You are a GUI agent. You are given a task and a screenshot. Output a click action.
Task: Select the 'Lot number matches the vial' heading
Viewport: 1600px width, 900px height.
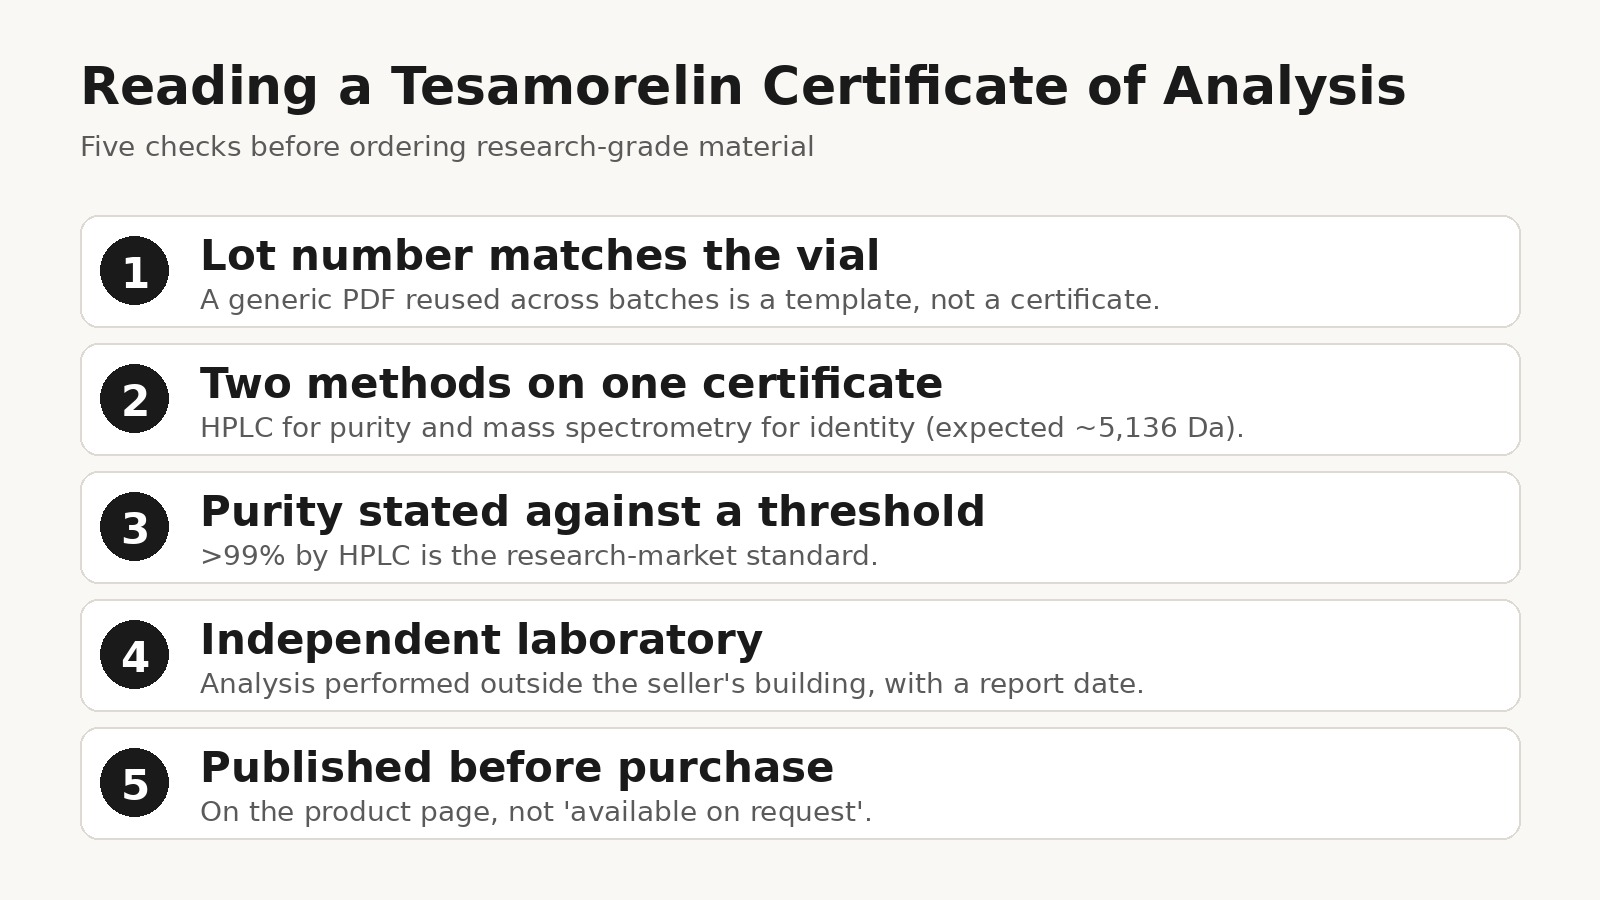coord(540,256)
